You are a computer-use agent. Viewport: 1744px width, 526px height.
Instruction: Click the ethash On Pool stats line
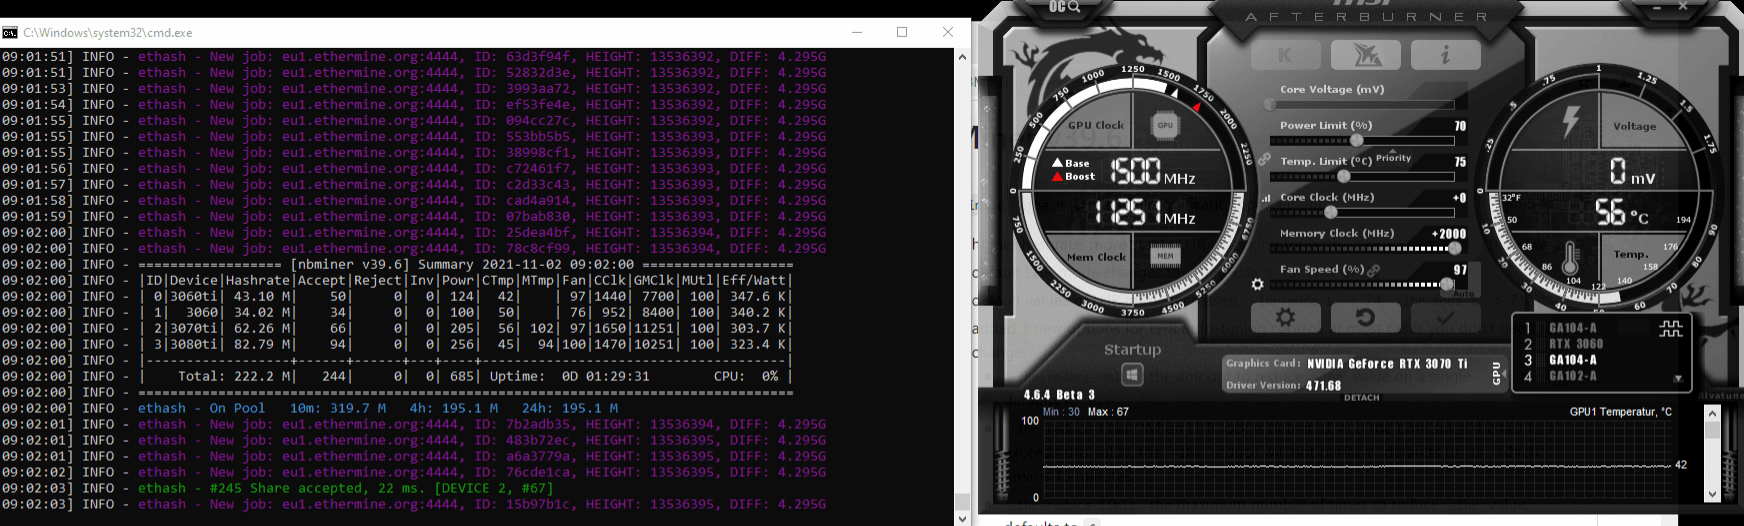click(x=378, y=408)
